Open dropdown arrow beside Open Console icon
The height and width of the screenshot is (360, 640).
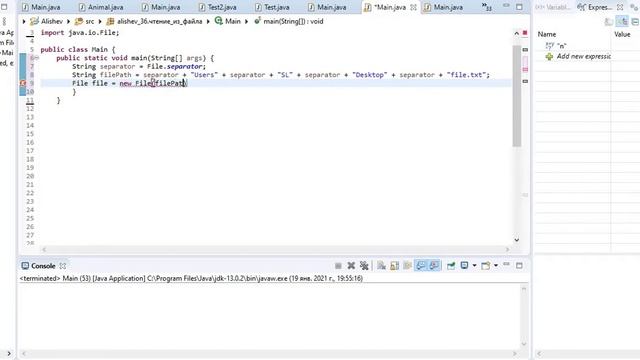tap(496, 266)
